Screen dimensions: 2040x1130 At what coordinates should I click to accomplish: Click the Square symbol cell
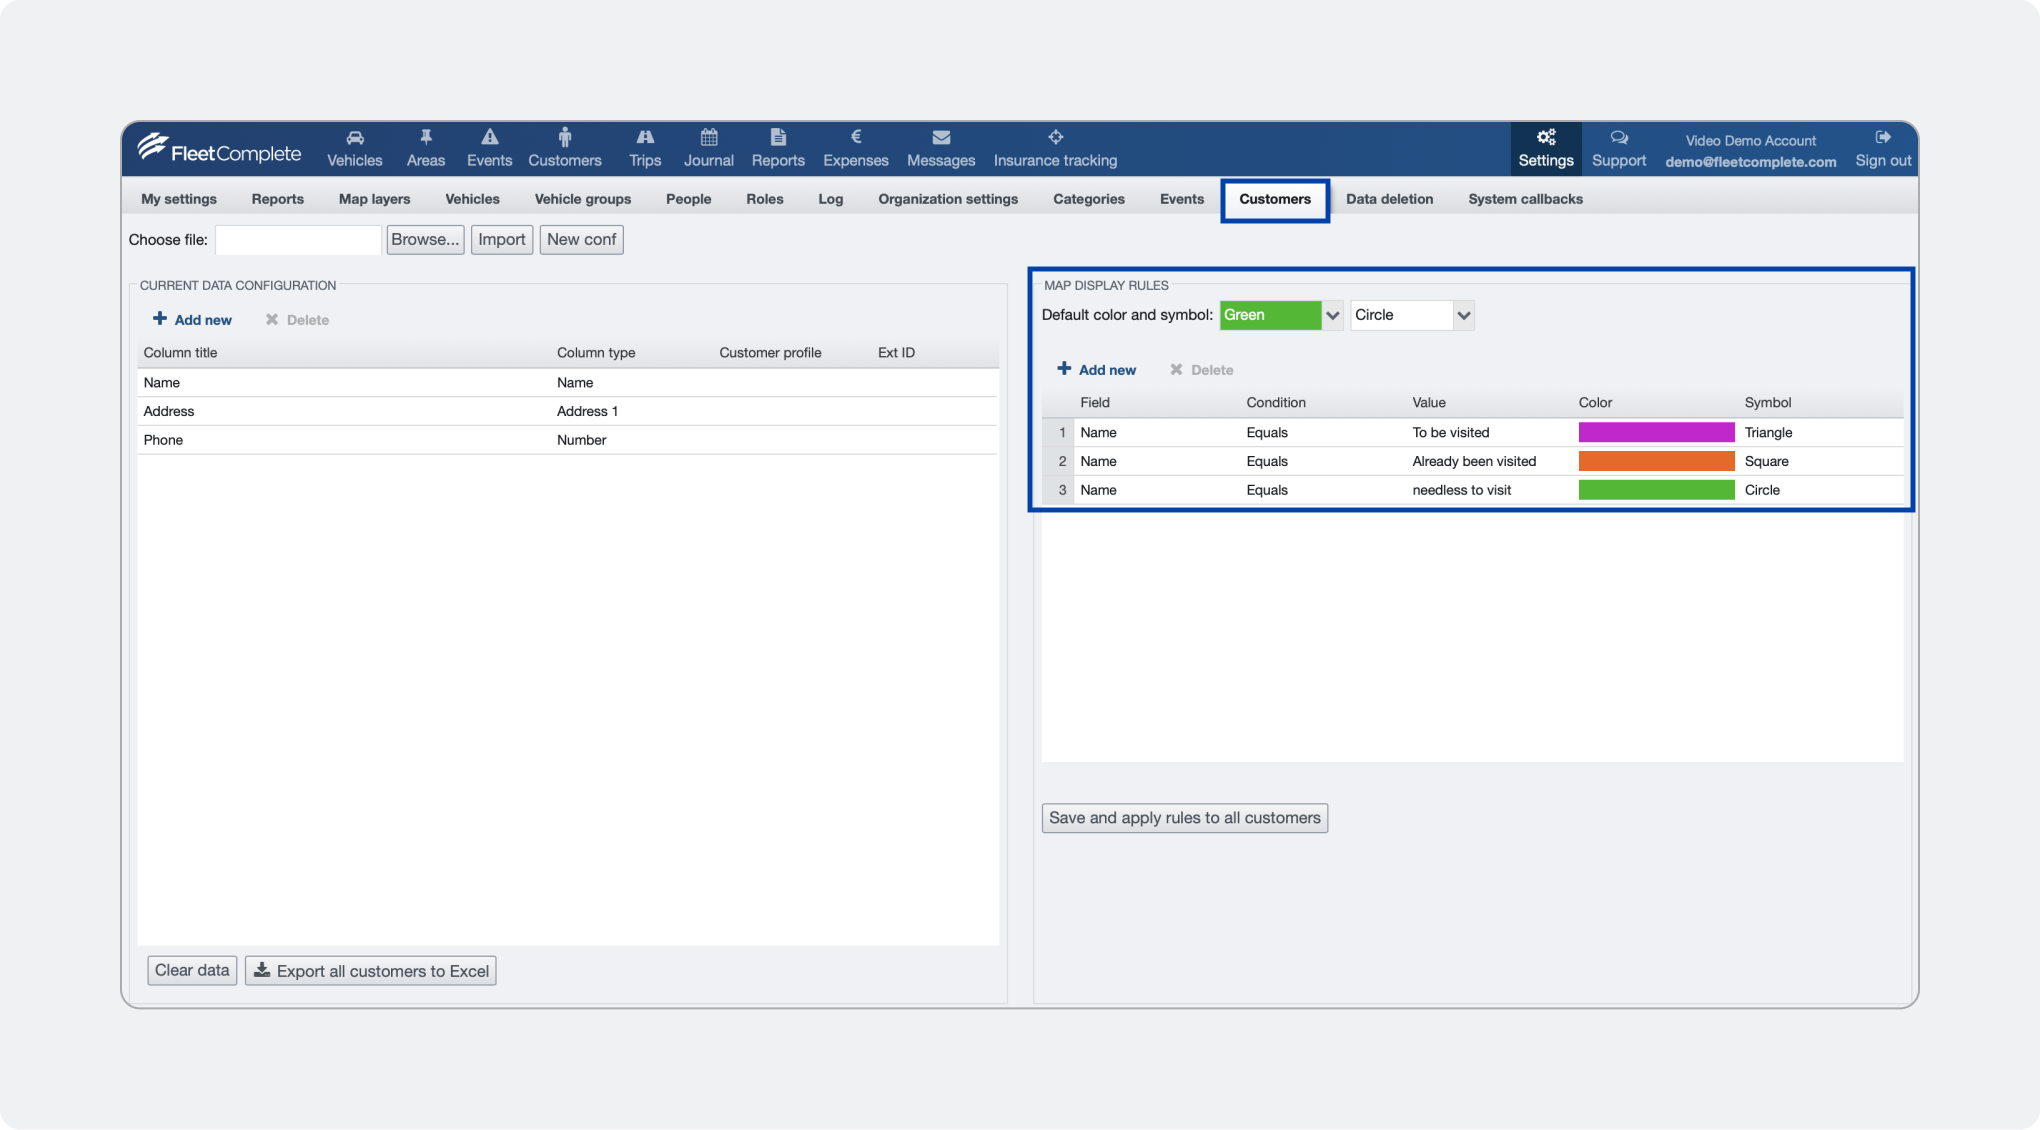tap(1821, 461)
